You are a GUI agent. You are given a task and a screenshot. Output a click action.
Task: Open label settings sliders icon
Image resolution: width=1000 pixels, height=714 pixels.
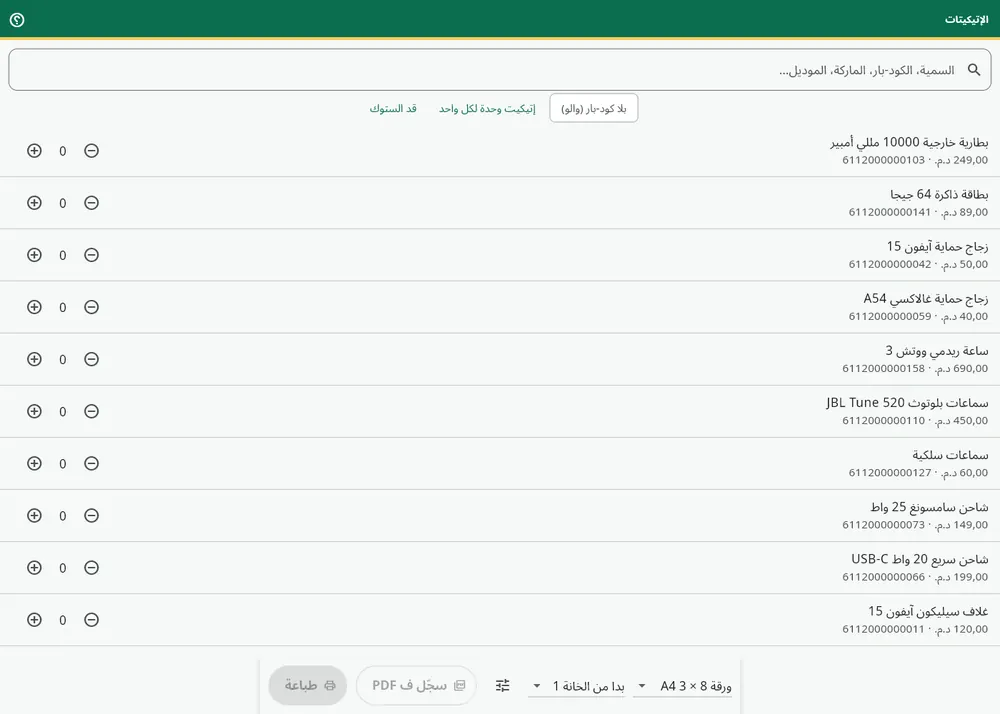[x=503, y=685]
